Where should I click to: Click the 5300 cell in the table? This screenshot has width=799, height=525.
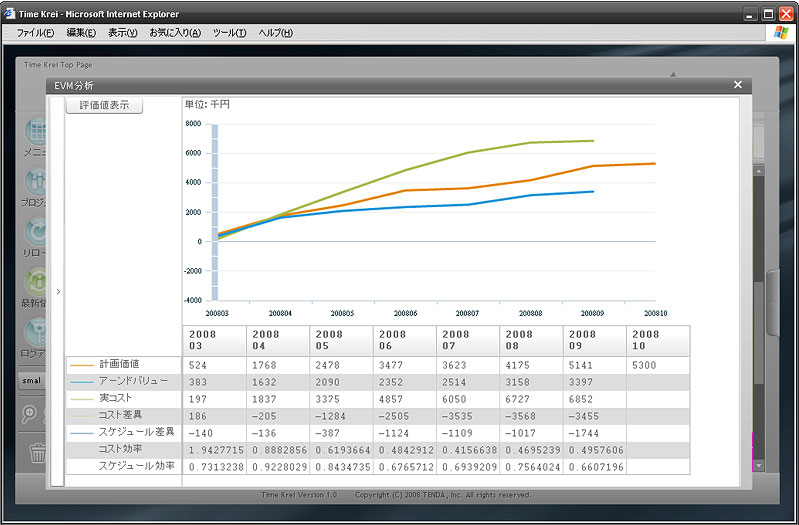point(645,365)
